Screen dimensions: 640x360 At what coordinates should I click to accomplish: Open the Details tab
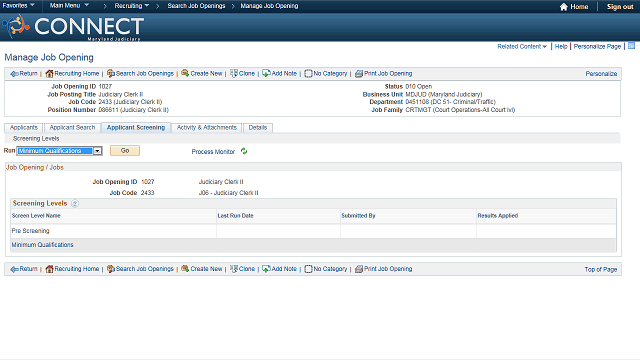click(258, 128)
